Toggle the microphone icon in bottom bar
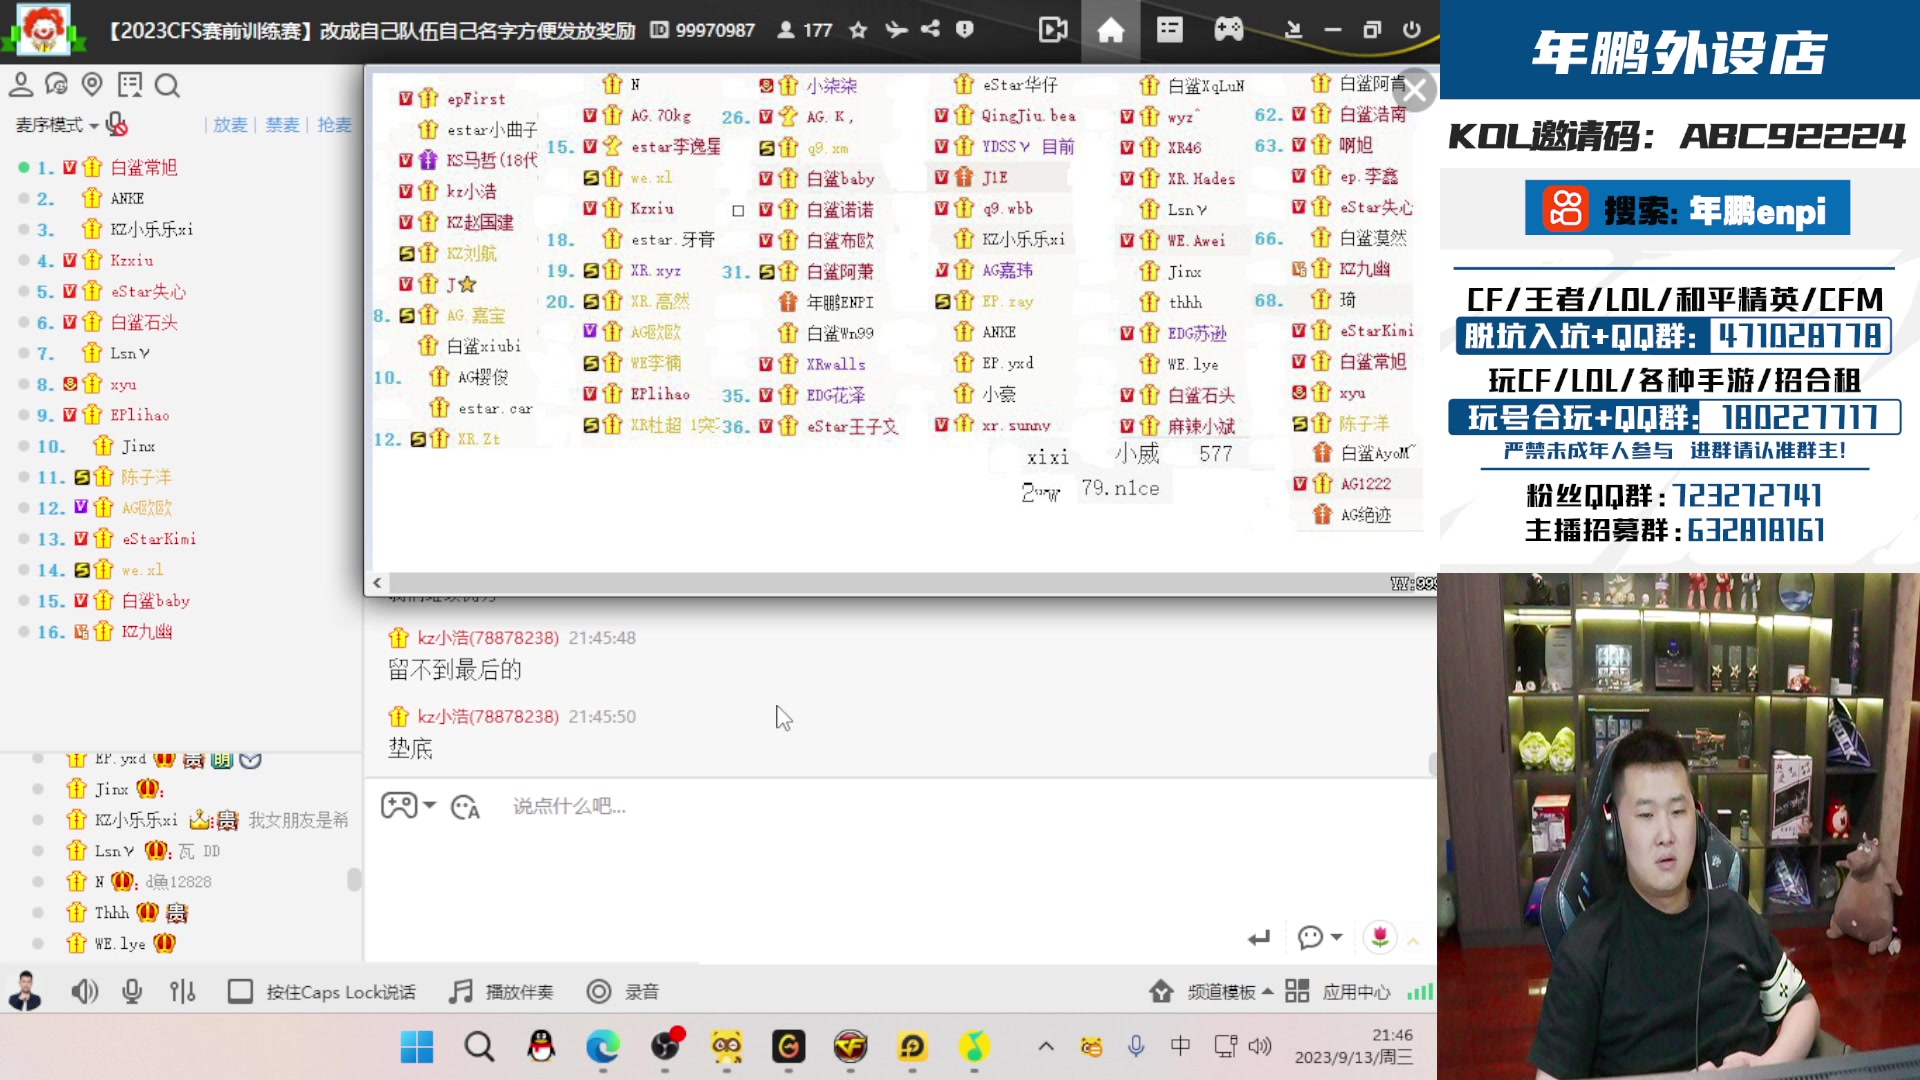 click(x=132, y=991)
